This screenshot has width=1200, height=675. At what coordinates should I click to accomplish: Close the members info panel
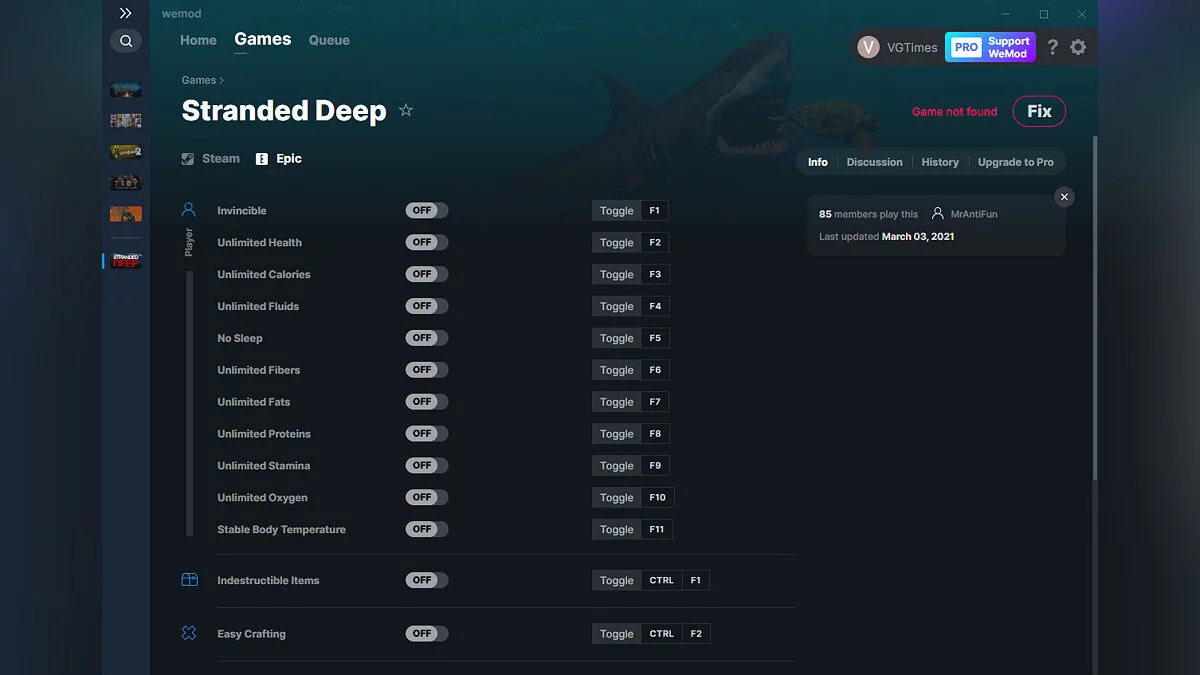pos(1064,196)
